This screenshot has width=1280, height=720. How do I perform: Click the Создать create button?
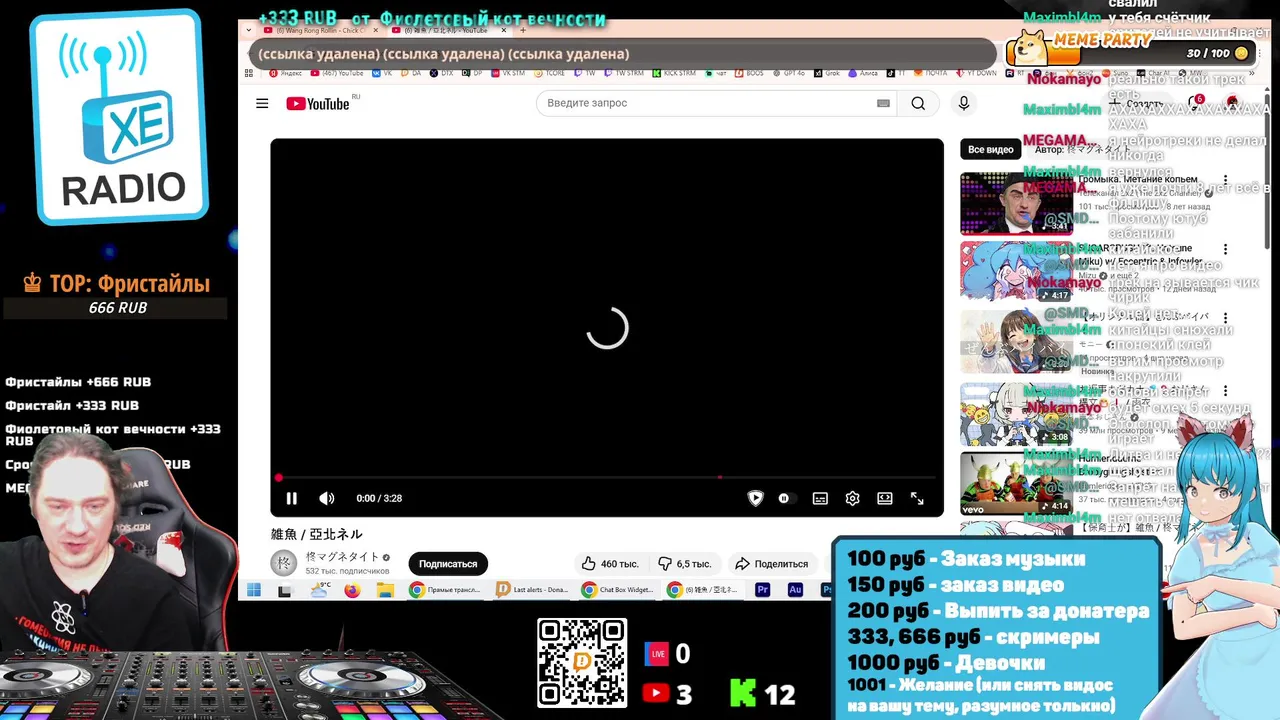coord(1136,103)
